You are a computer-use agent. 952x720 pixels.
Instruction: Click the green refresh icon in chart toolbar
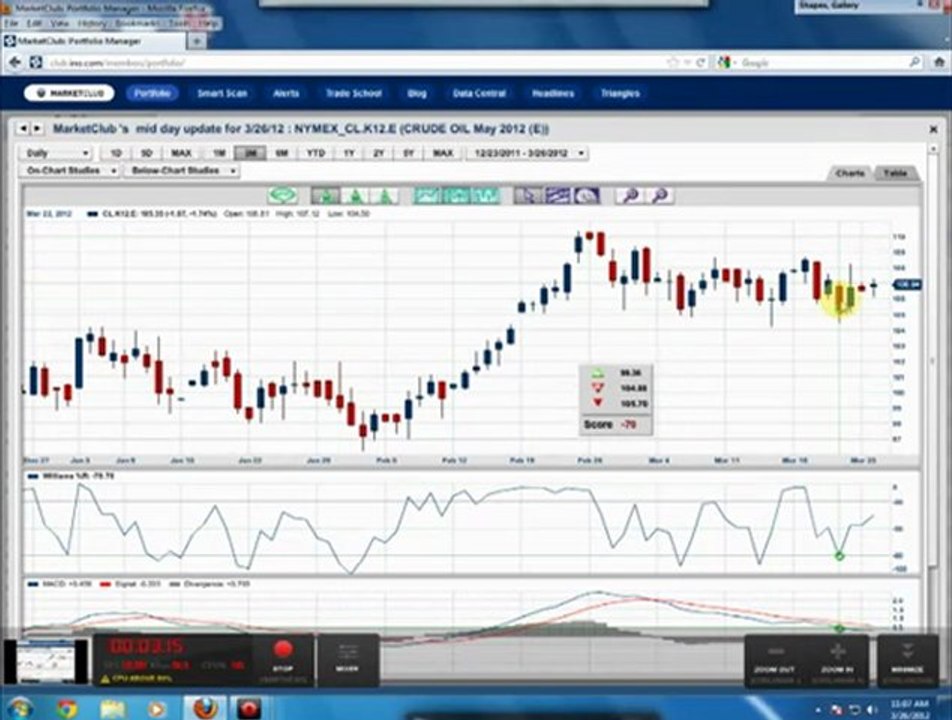pyautogui.click(x=283, y=195)
